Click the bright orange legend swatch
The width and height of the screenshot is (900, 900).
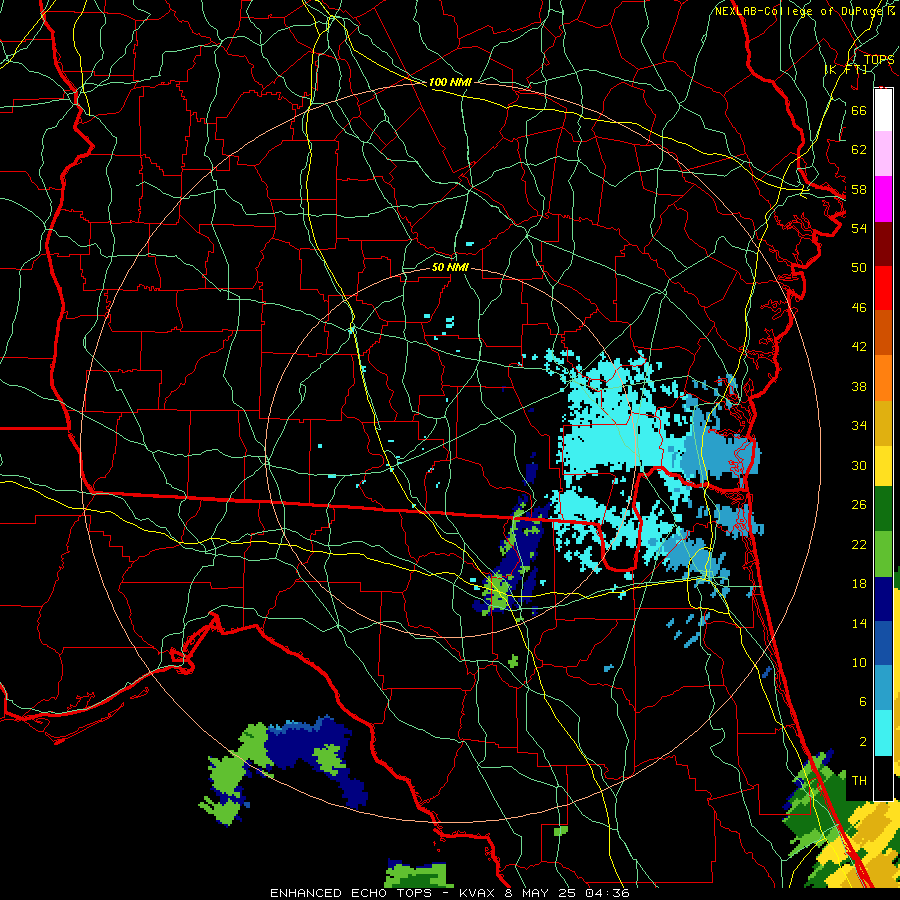pos(883,378)
